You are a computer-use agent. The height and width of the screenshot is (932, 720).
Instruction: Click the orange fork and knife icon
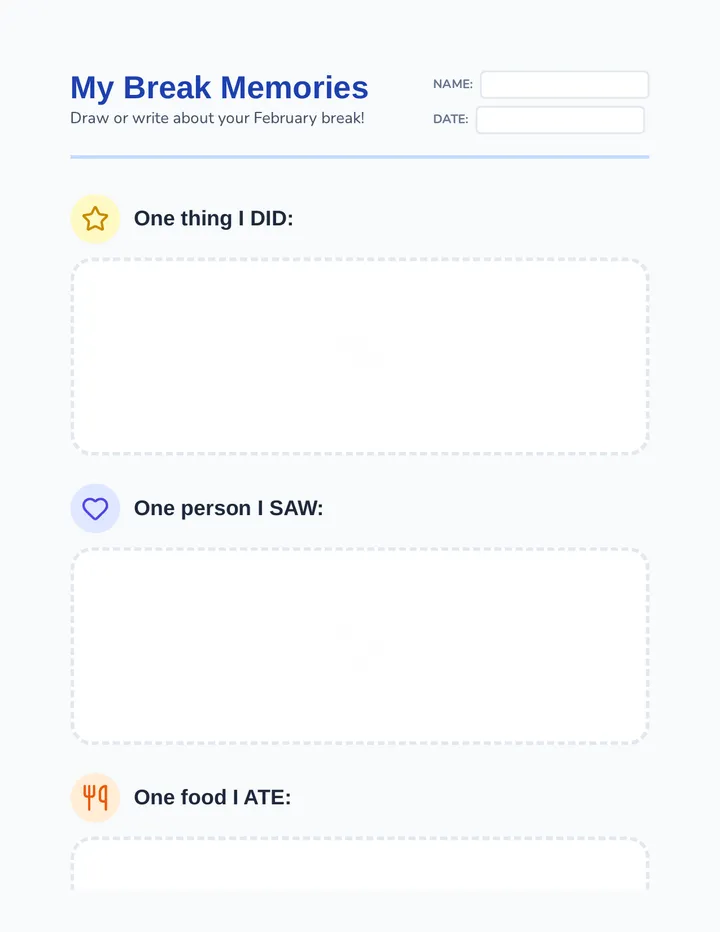[x=95, y=798]
